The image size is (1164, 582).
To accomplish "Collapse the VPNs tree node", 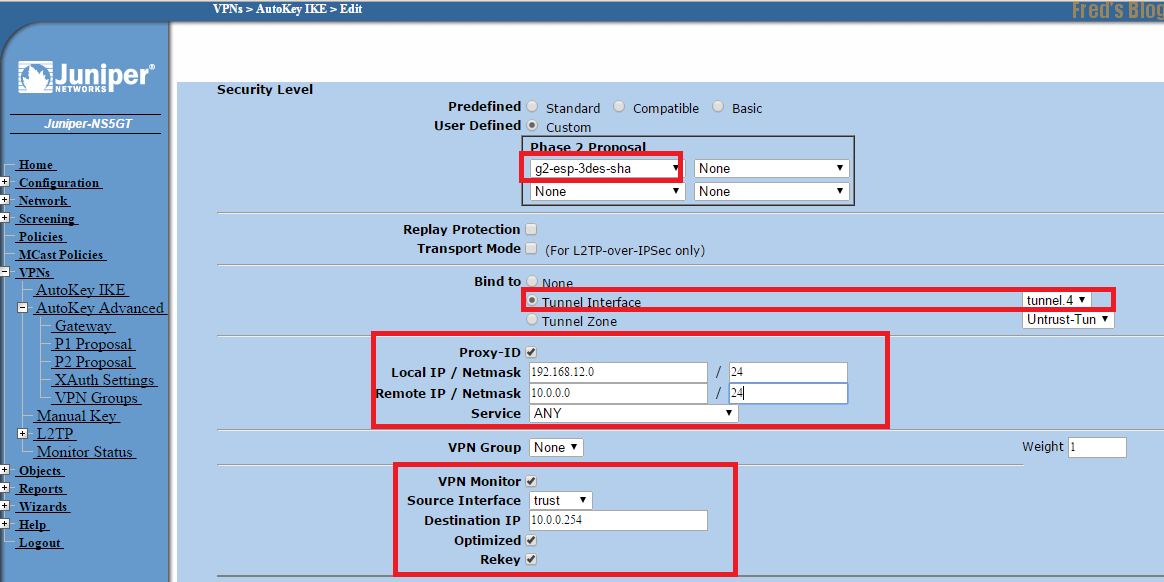I will click(x=4, y=272).
